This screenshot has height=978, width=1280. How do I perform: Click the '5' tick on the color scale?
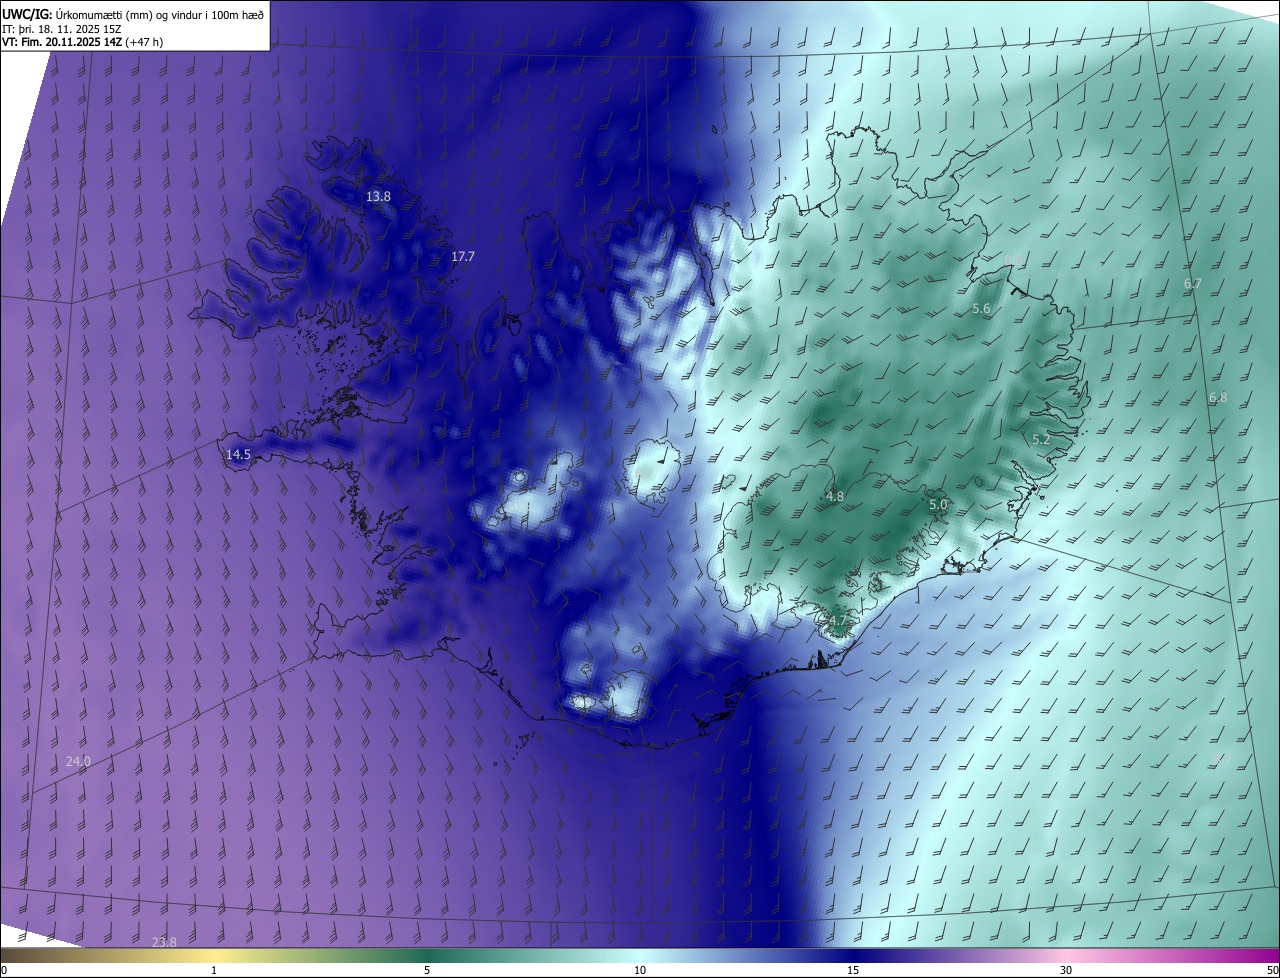[x=427, y=970]
